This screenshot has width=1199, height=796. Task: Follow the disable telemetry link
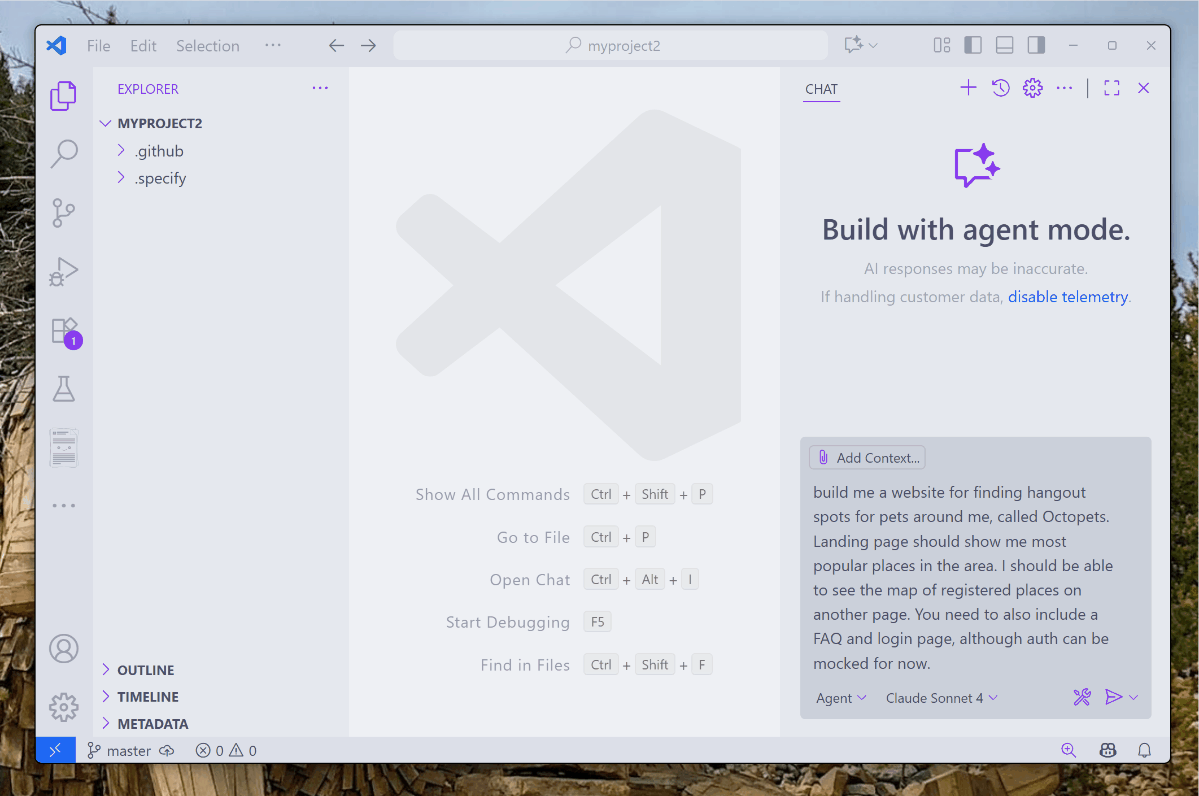pos(1067,297)
